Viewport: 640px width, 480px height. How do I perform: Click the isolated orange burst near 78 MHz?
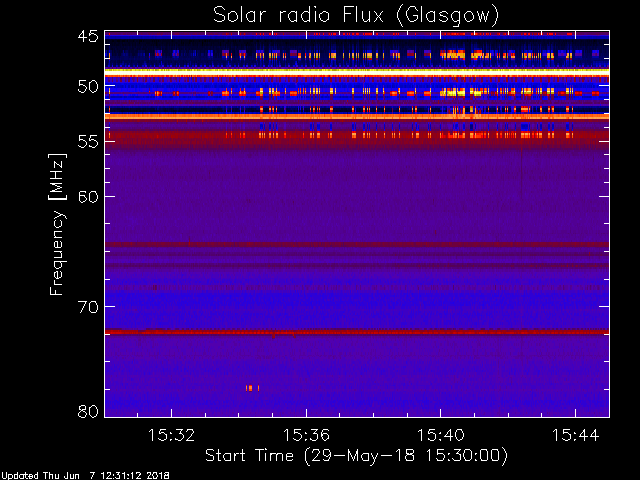(252, 388)
